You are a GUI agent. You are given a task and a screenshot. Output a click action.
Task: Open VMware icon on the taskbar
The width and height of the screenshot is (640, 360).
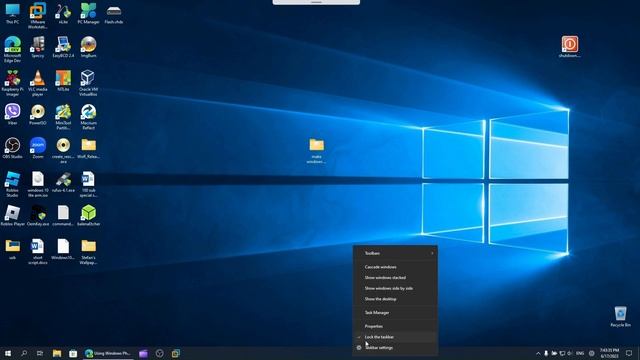pos(176,353)
